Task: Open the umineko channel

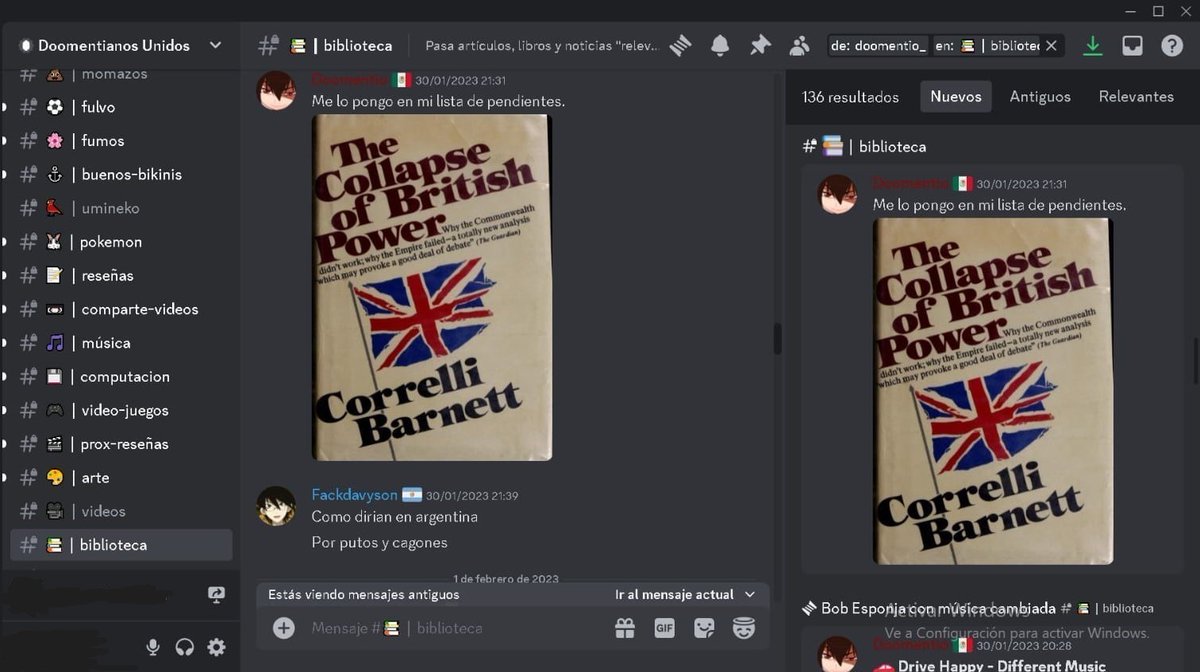Action: point(121,208)
